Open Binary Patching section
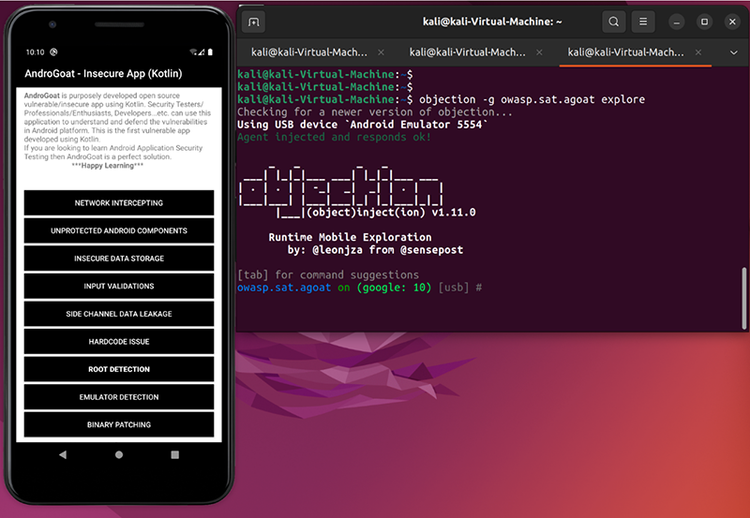The width and height of the screenshot is (750, 518). (x=119, y=425)
